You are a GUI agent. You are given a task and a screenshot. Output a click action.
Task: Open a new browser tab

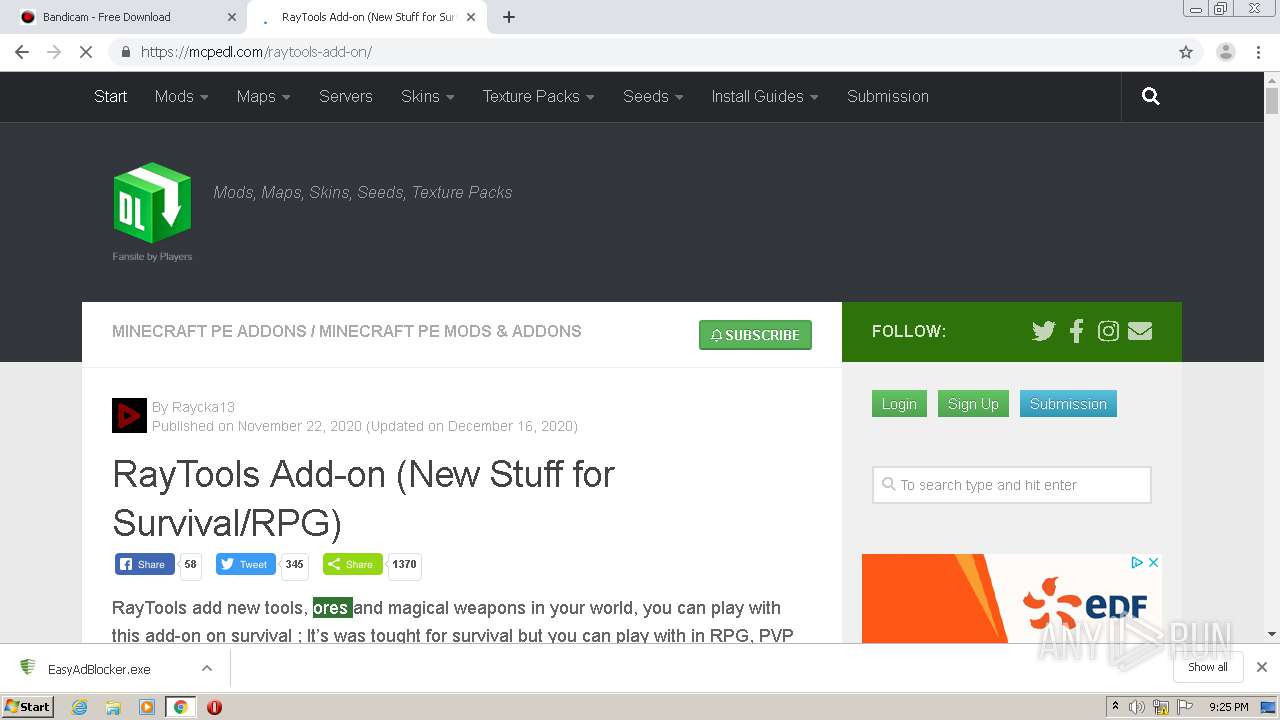coord(509,17)
